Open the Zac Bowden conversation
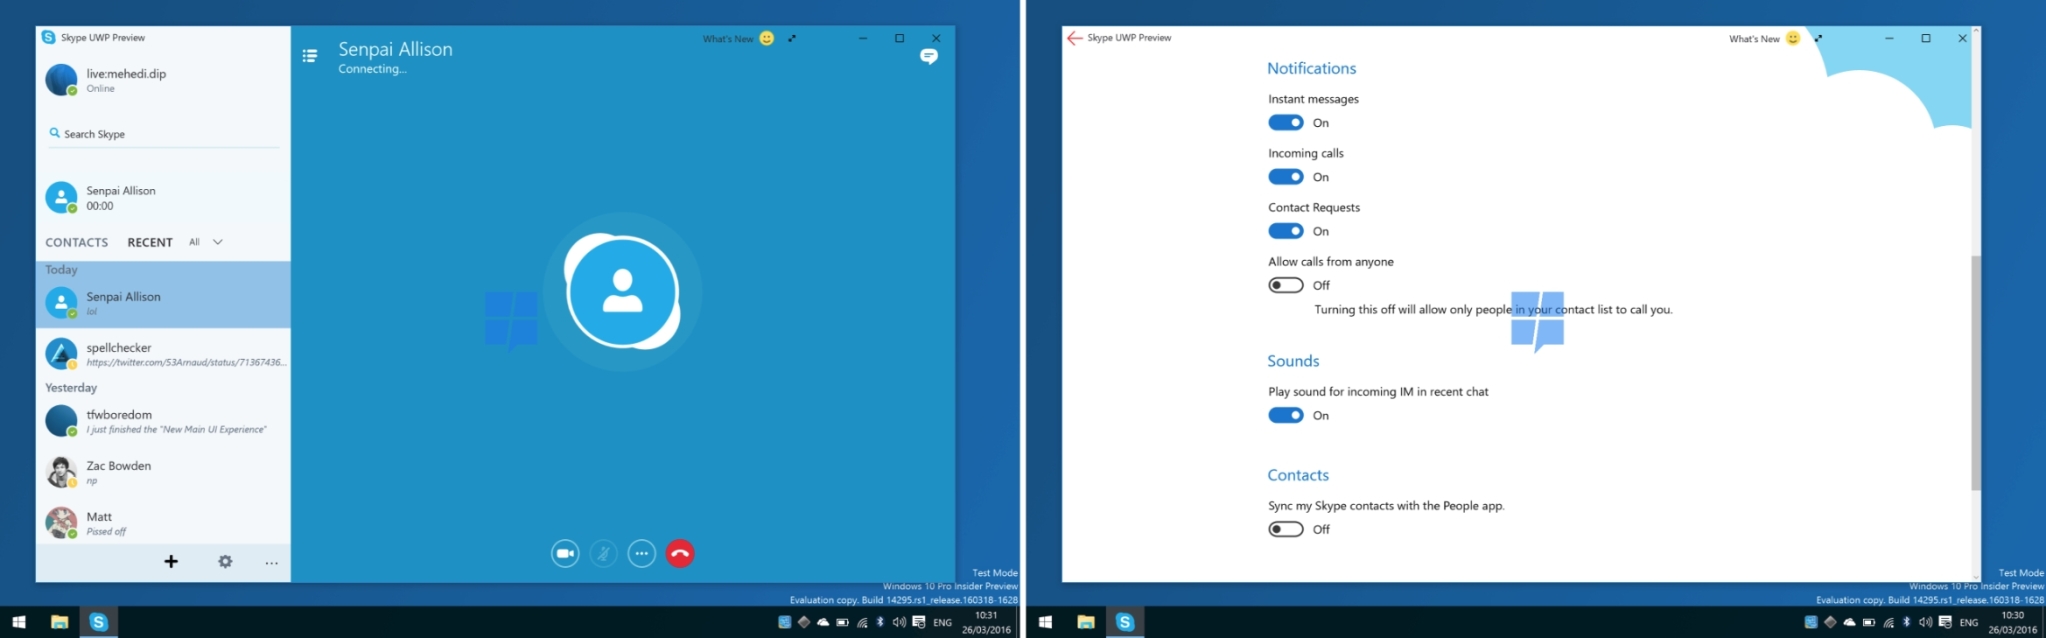Image resolution: width=2046 pixels, height=638 pixels. pos(163,472)
